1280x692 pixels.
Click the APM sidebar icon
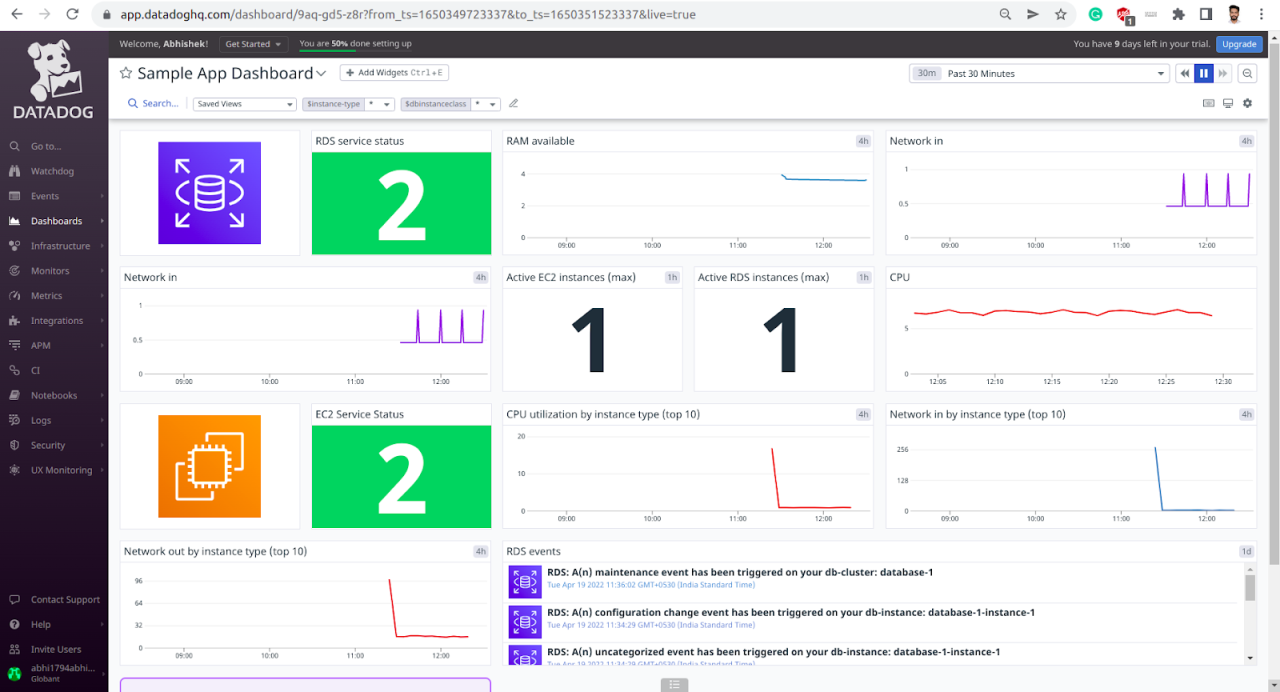click(14, 345)
